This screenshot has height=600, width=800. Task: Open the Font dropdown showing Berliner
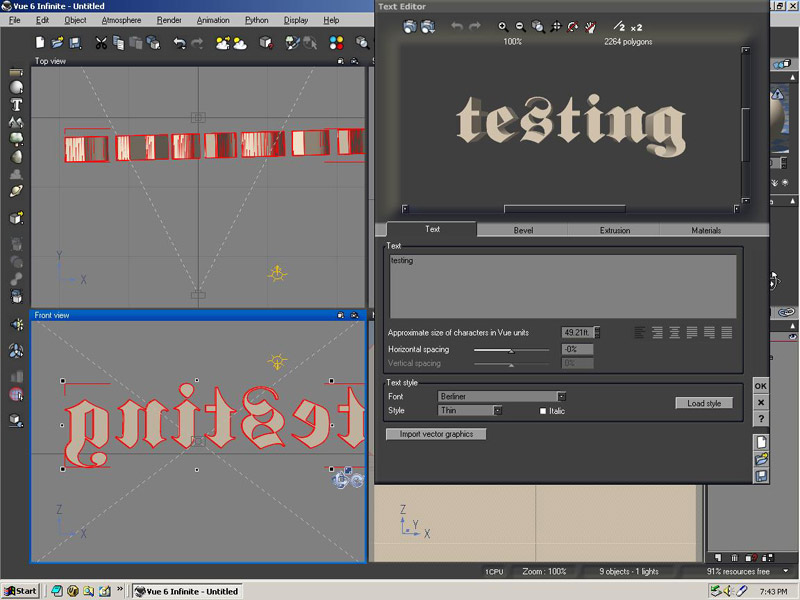562,397
